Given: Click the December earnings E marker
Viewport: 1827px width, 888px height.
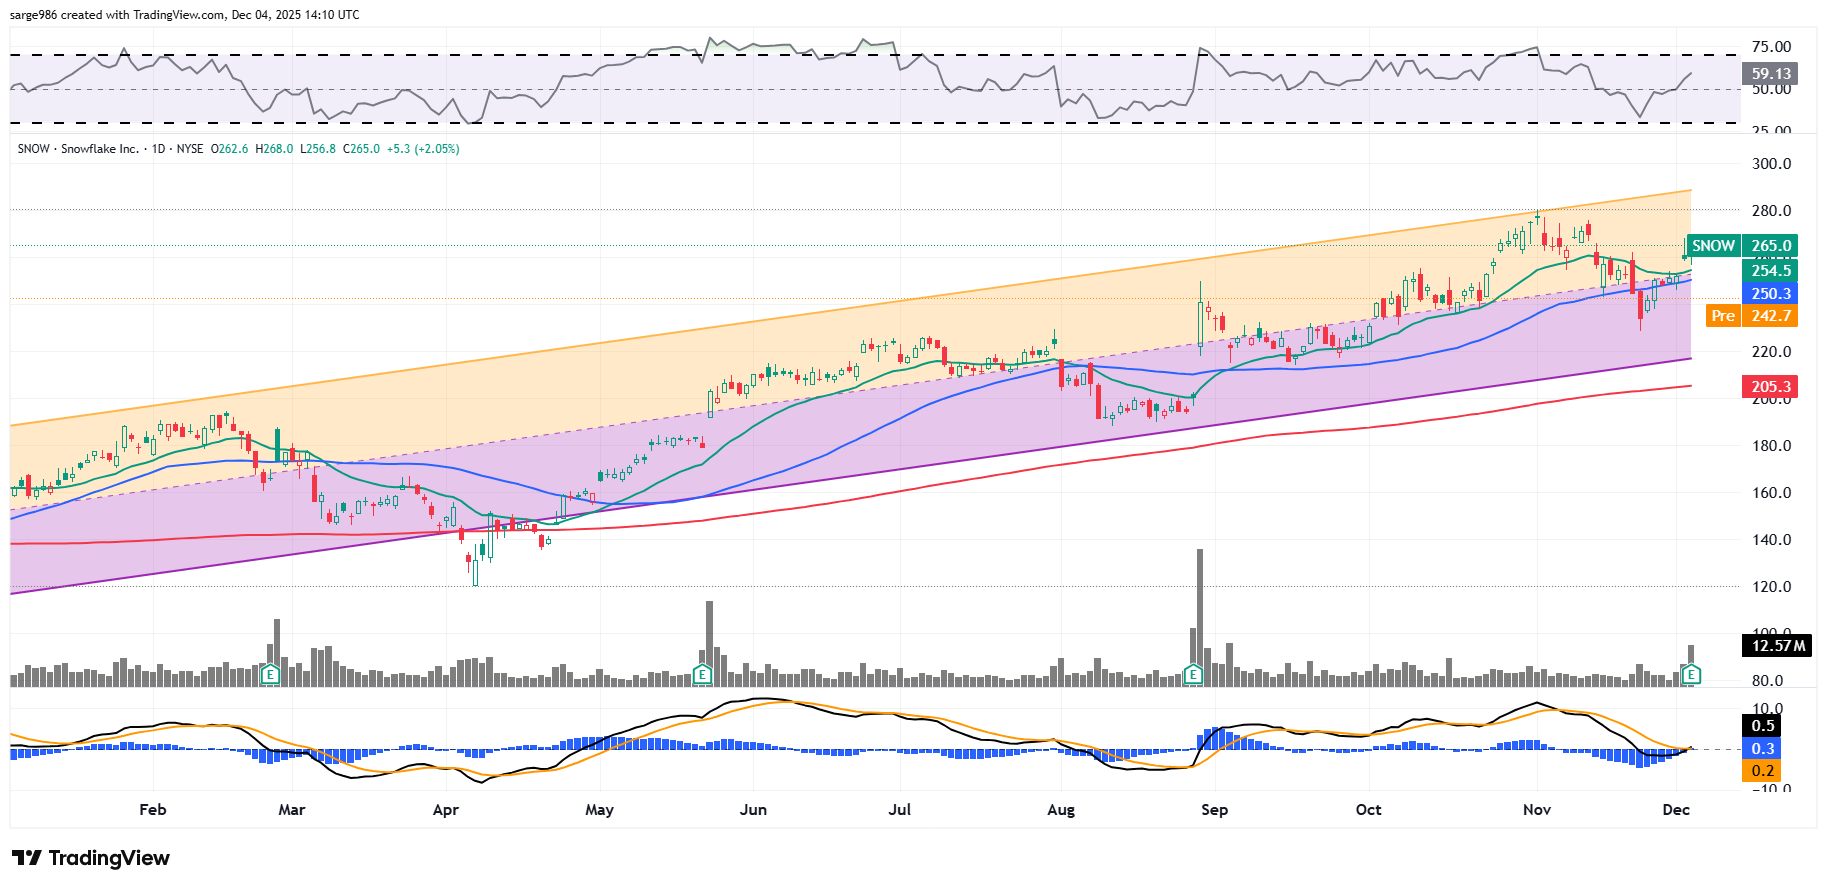Looking at the screenshot, I should [x=1691, y=675].
